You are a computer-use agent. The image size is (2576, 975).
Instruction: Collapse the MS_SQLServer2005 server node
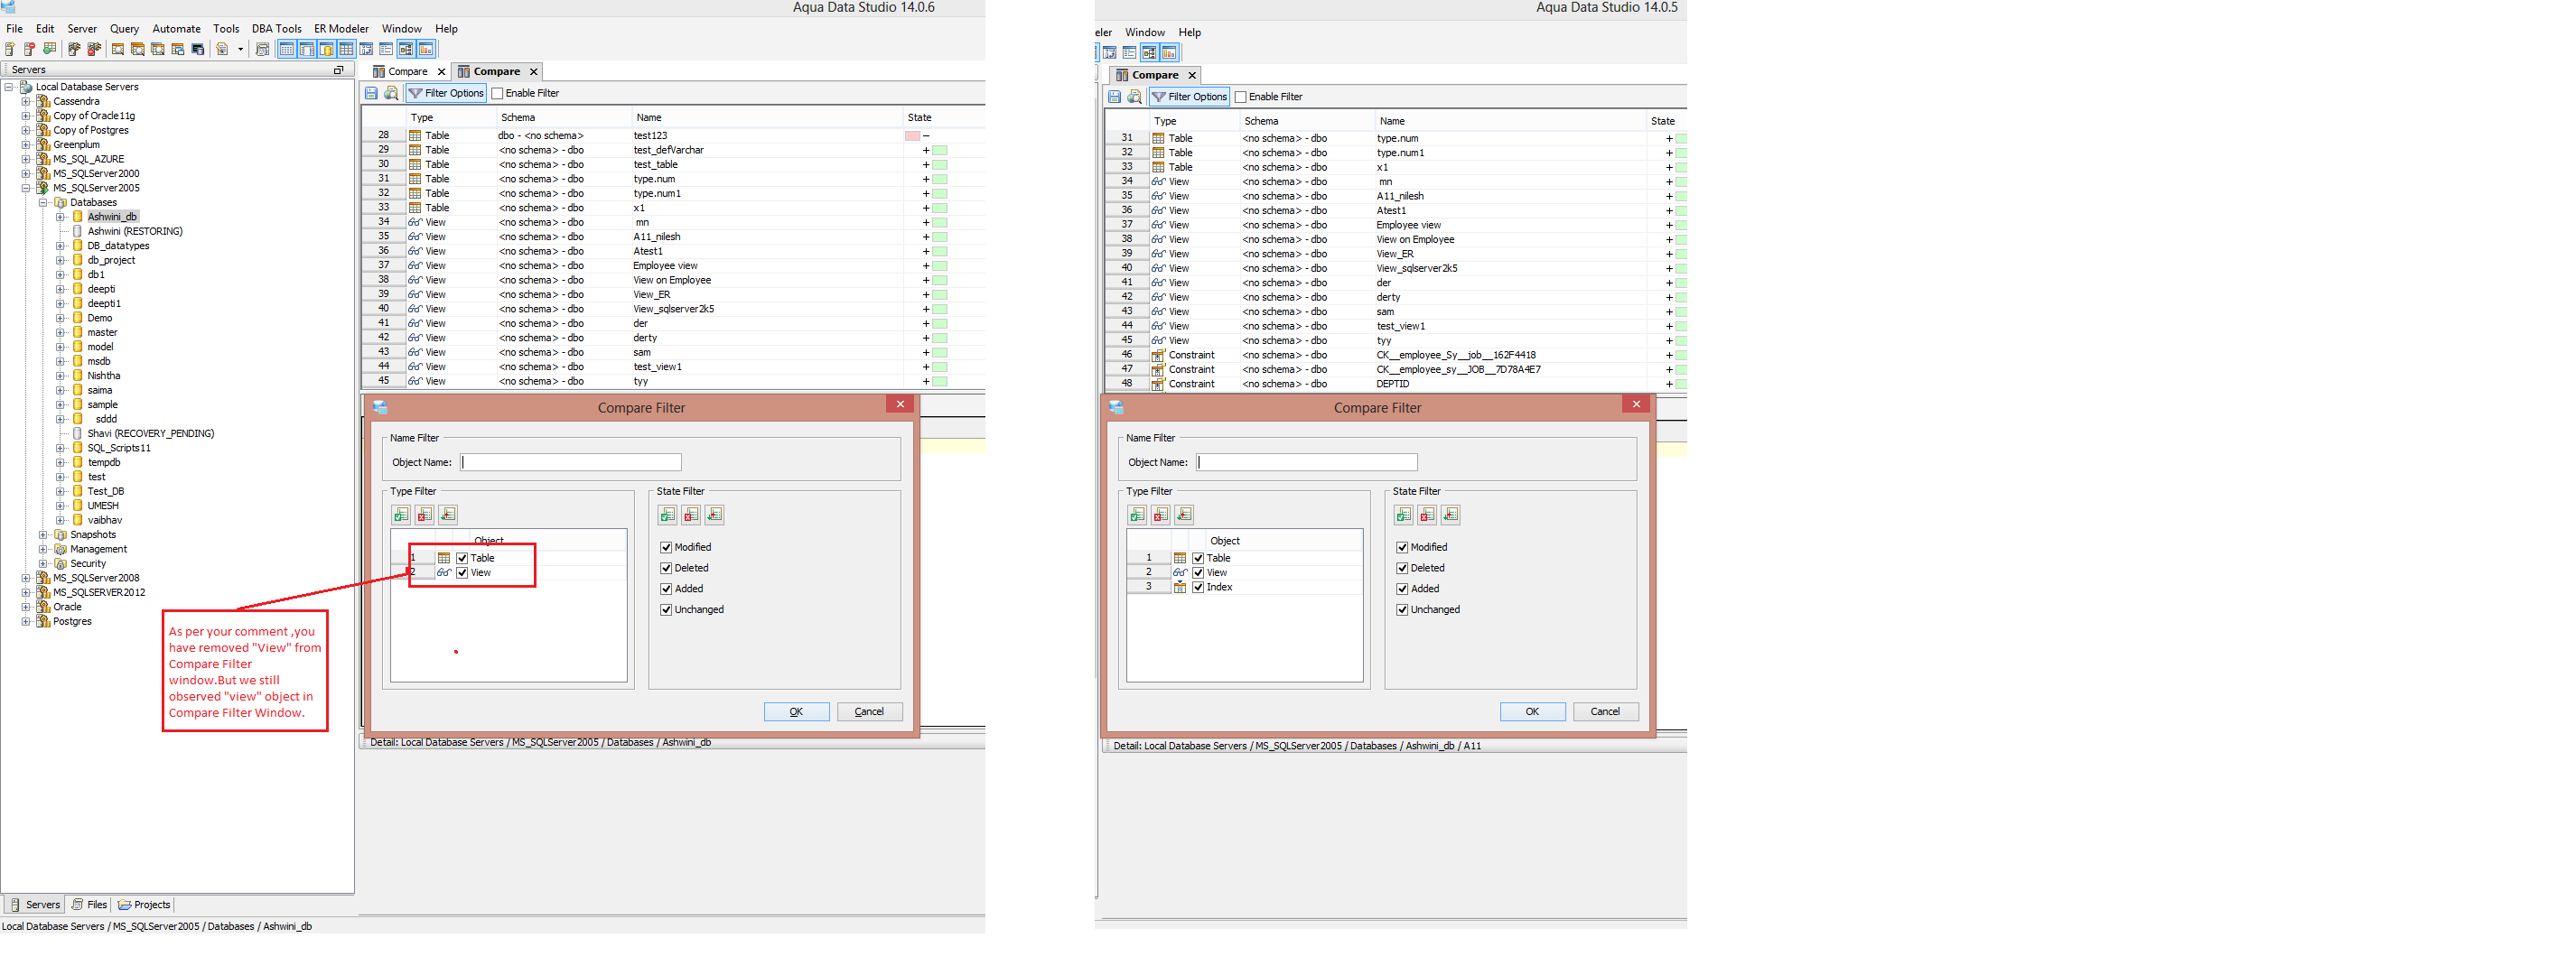pos(26,188)
